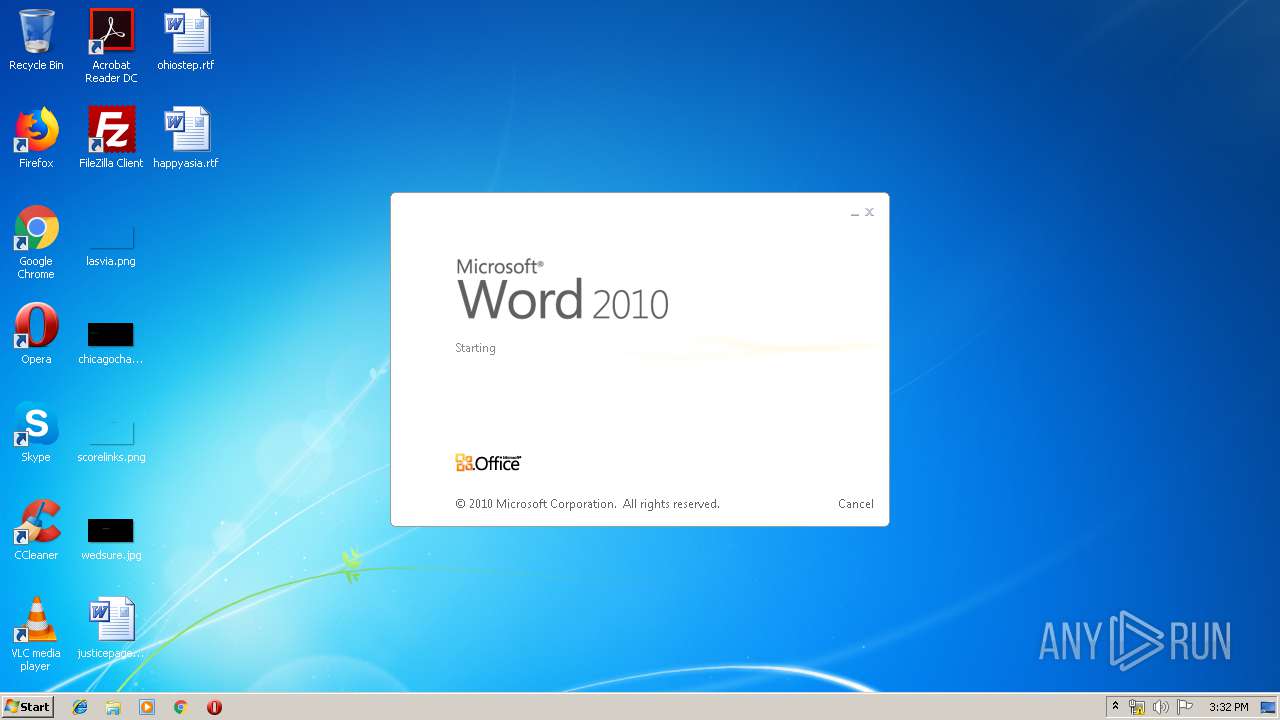Click the Show desktop button
This screenshot has width=1280, height=720.
(x=1268, y=707)
